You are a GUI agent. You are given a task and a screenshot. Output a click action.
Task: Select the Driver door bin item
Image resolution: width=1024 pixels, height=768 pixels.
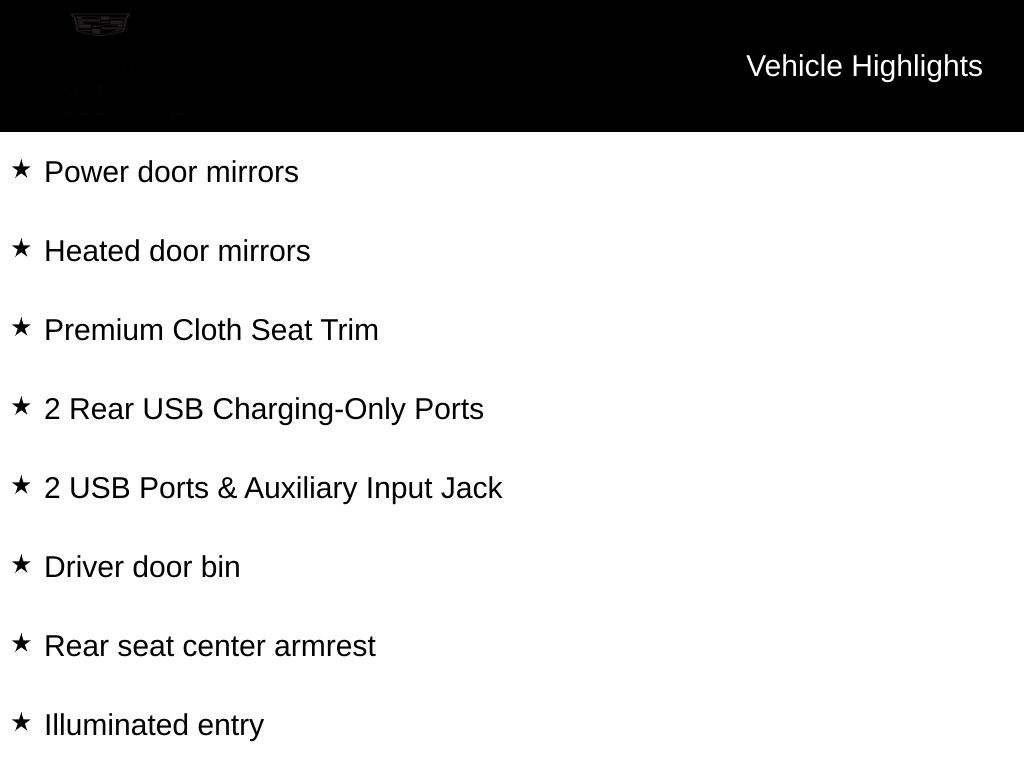click(x=142, y=568)
